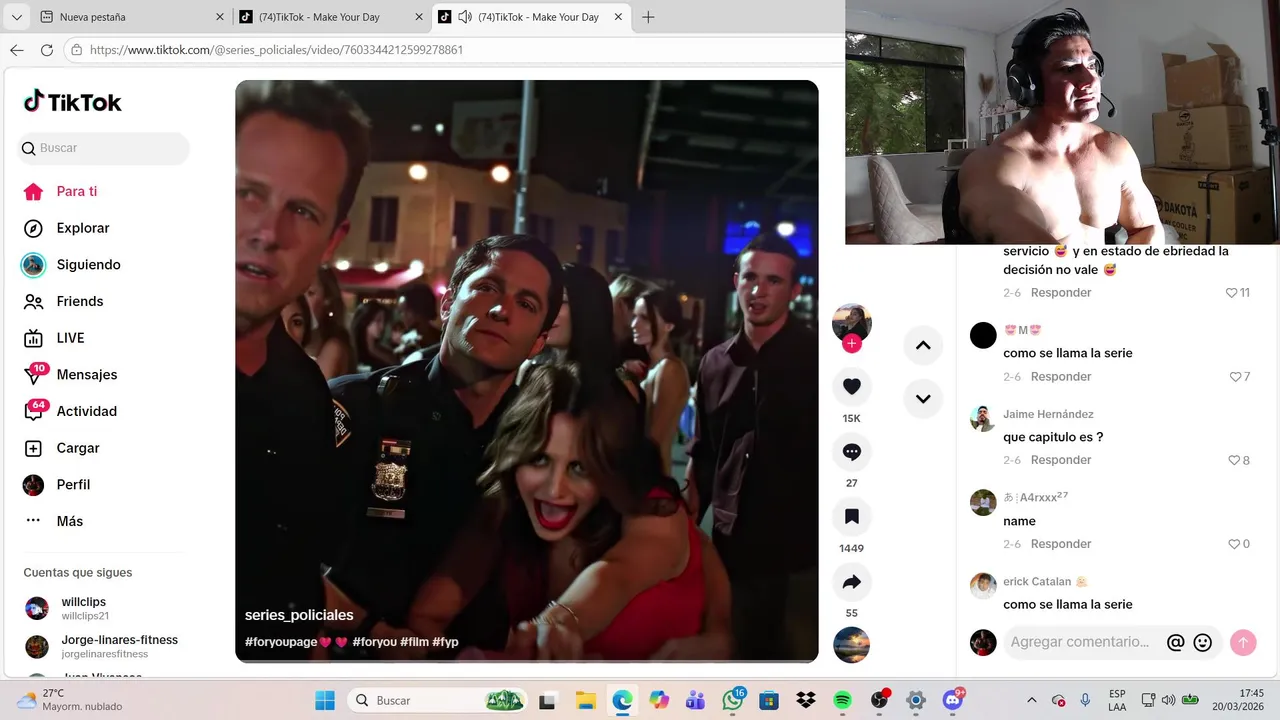Screen dimensions: 1280x720
Task: Open the Friends section
Action: point(63,301)
